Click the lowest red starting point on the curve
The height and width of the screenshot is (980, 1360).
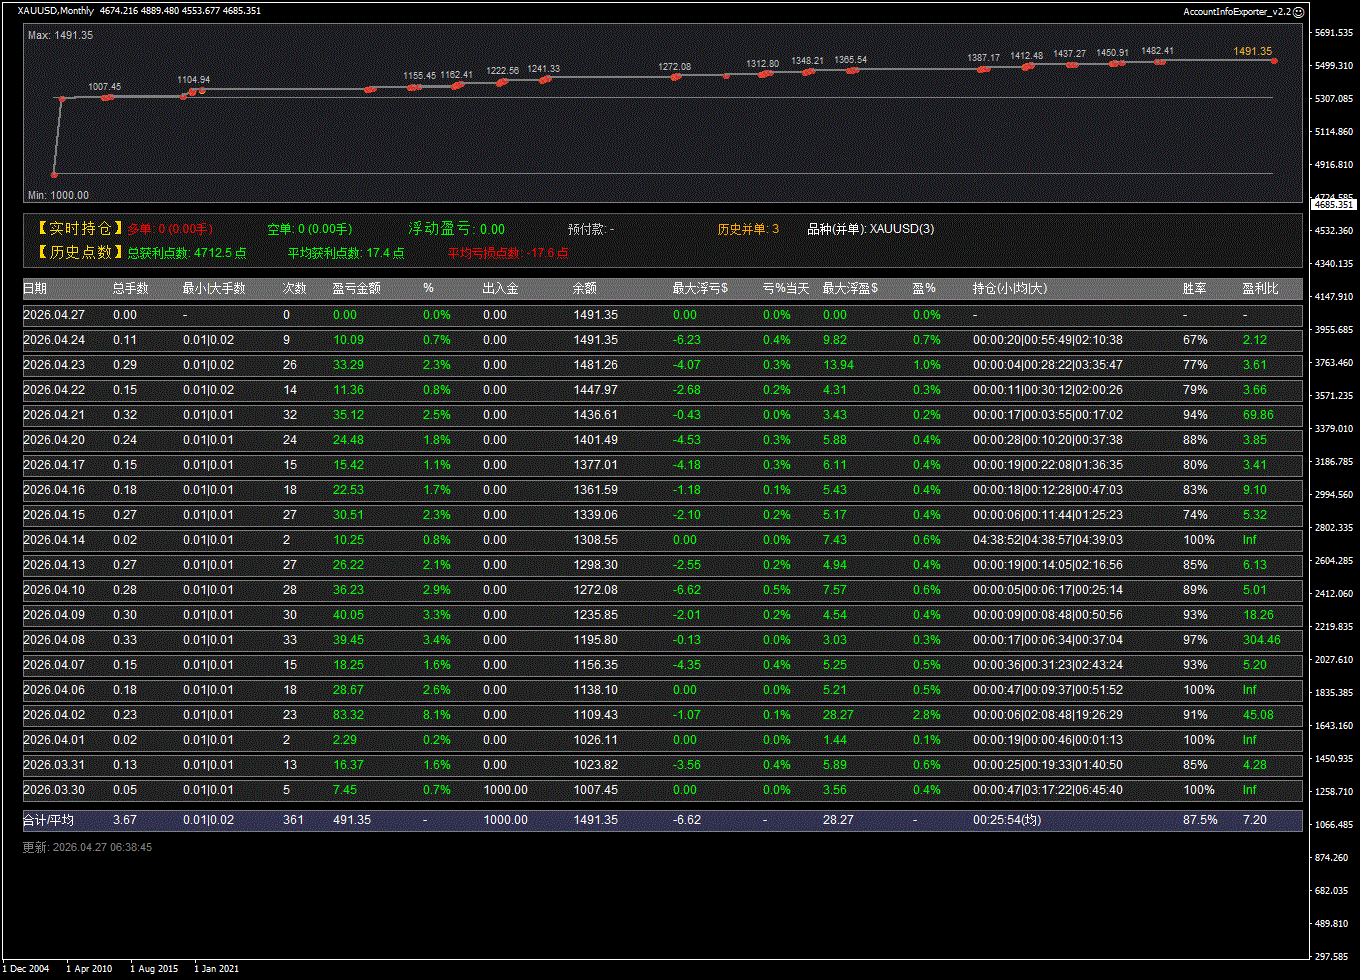pos(55,175)
